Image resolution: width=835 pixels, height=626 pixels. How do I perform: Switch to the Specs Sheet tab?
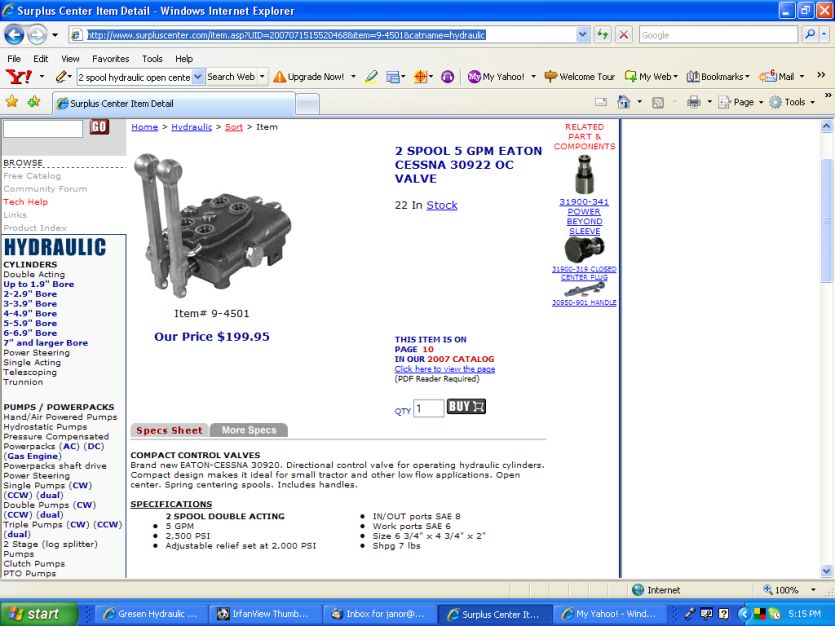click(x=169, y=430)
